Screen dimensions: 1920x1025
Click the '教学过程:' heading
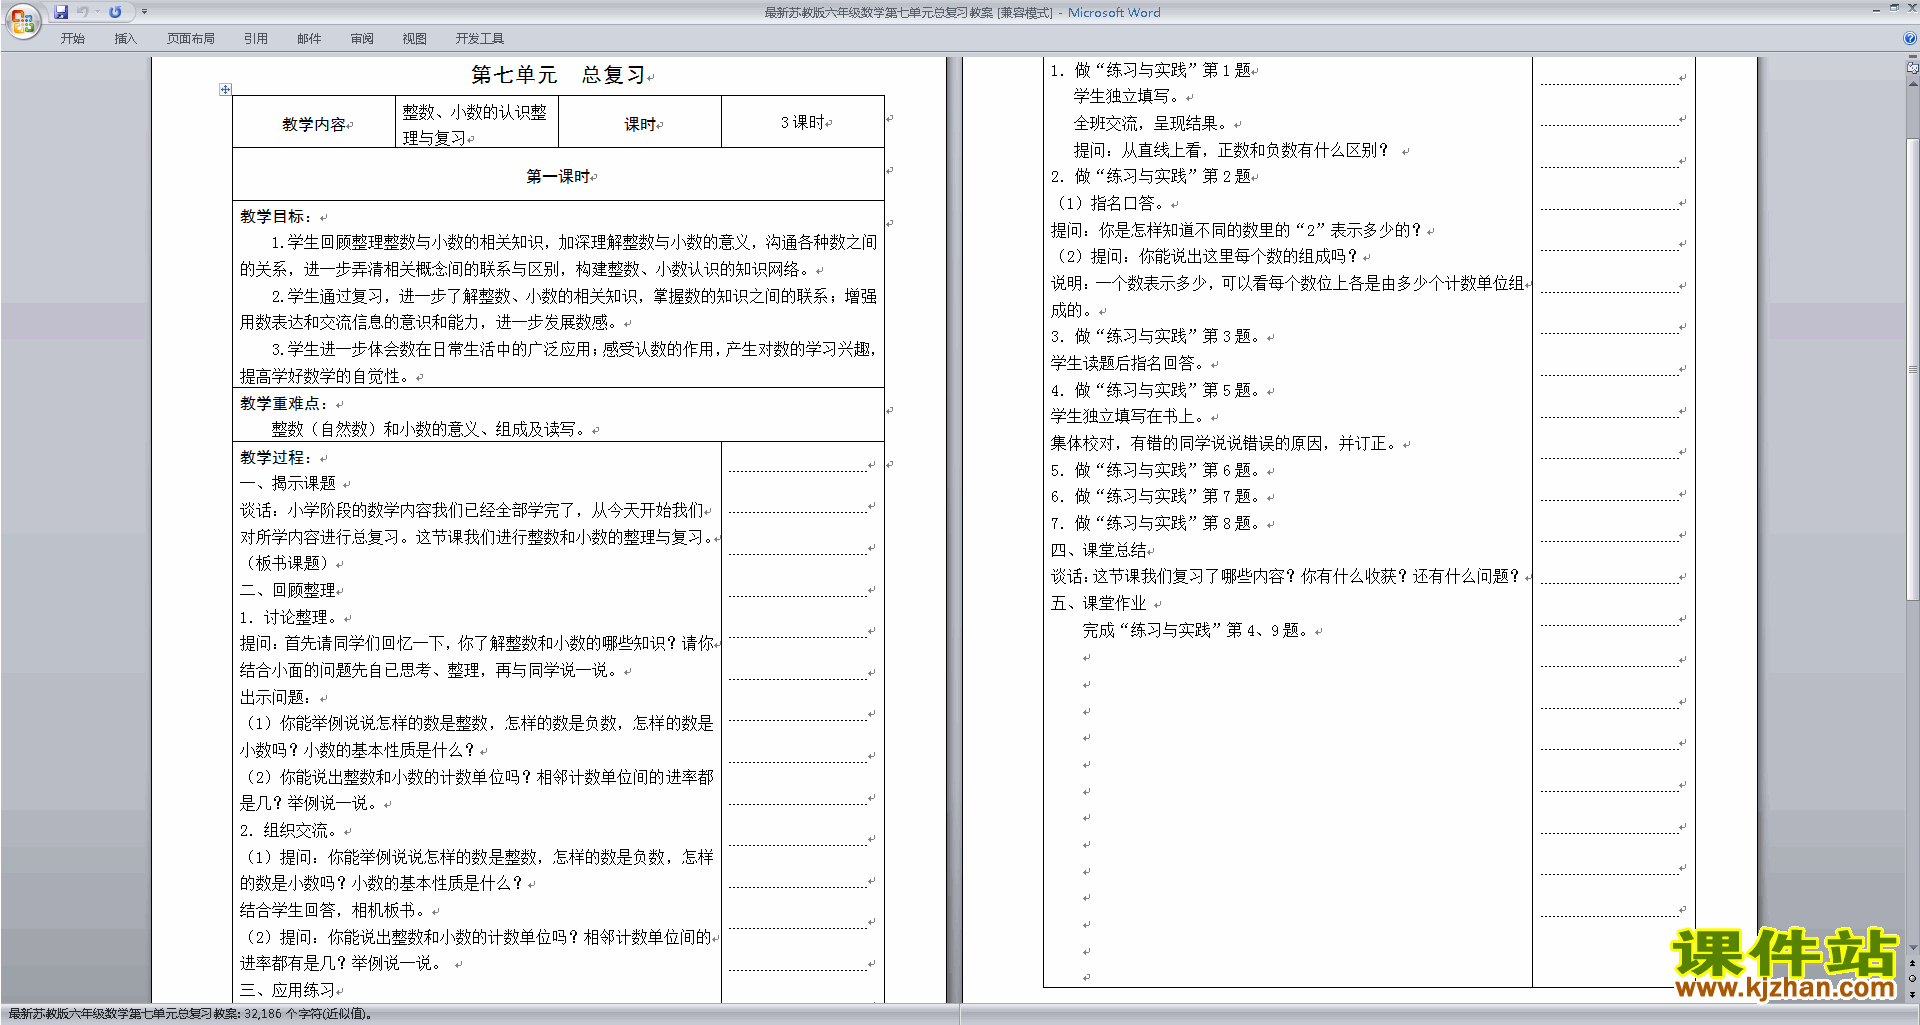click(276, 457)
